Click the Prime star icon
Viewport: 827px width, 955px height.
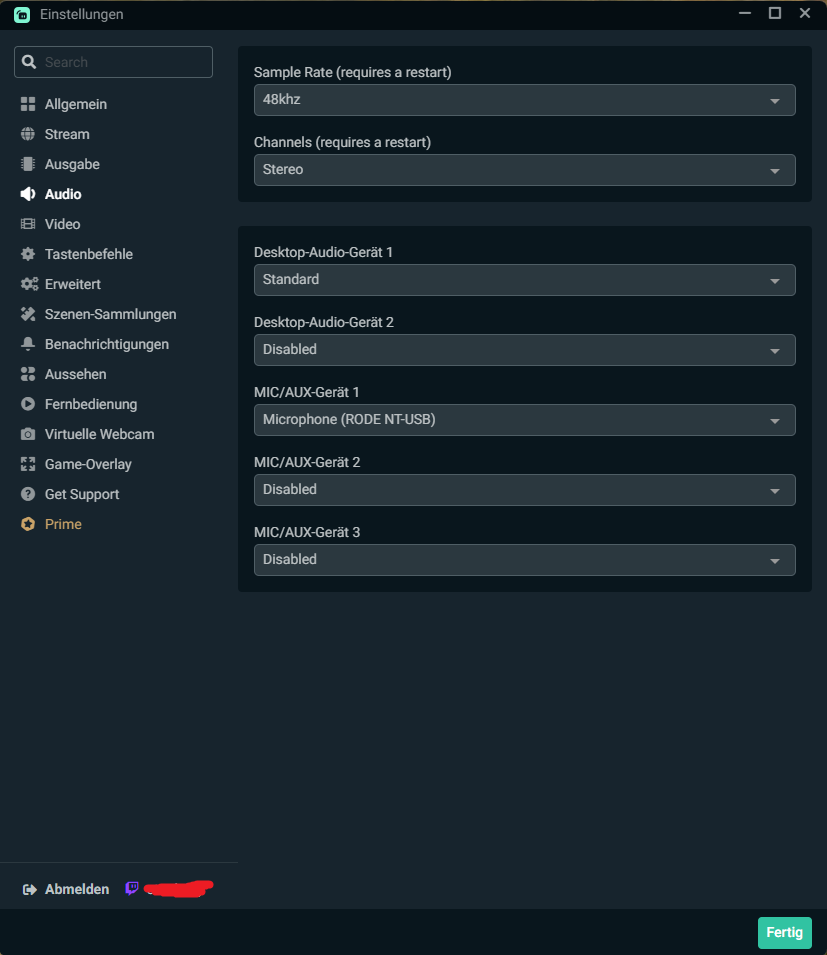[28, 524]
